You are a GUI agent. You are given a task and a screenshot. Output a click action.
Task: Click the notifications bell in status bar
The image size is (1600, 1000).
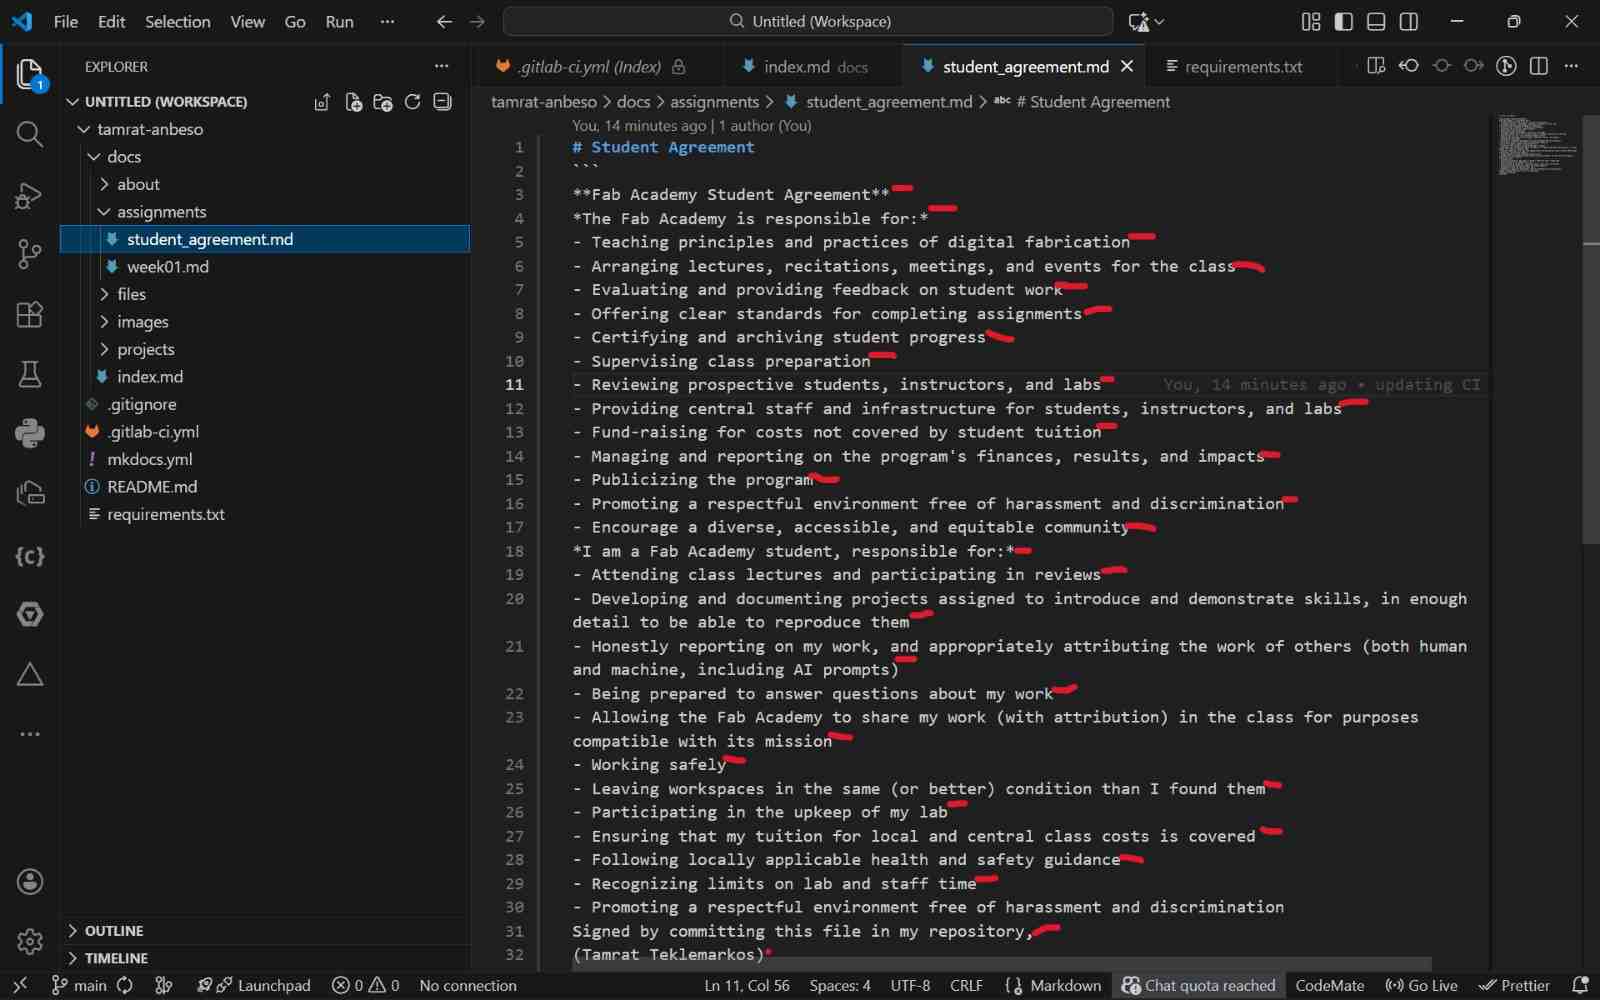pyautogui.click(x=1580, y=985)
